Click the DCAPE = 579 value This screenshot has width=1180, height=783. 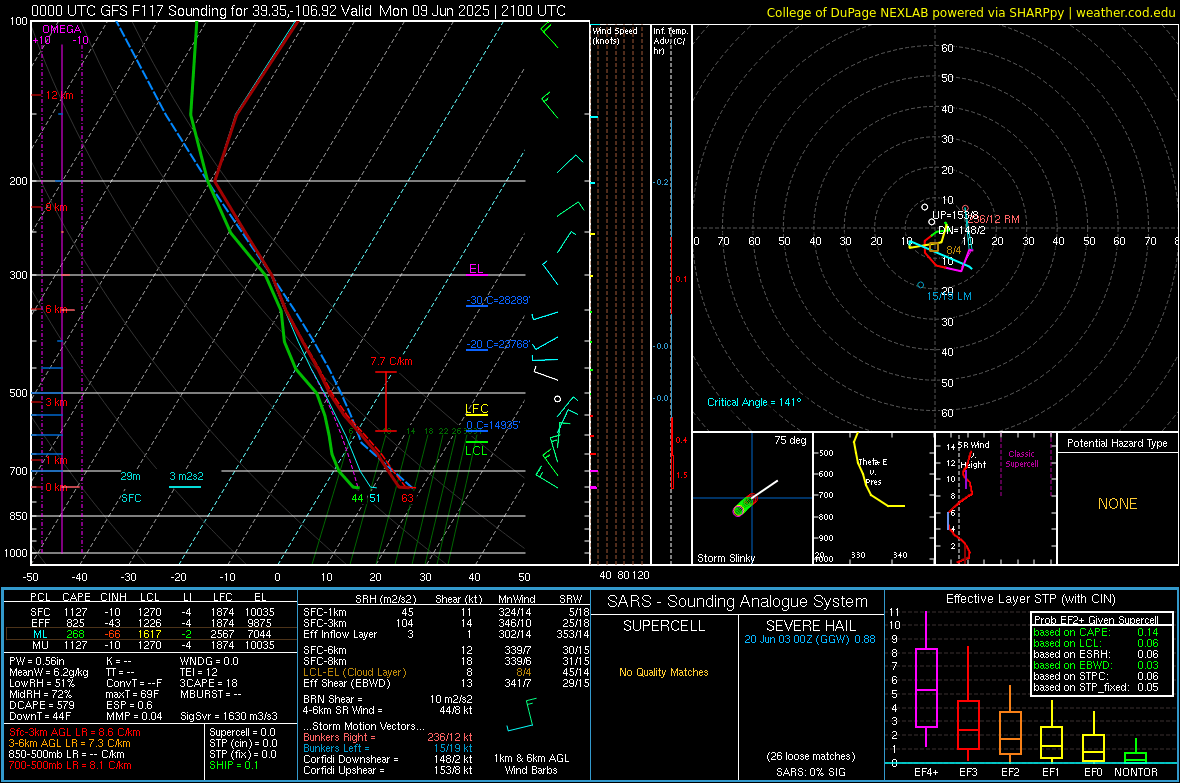coord(41,705)
